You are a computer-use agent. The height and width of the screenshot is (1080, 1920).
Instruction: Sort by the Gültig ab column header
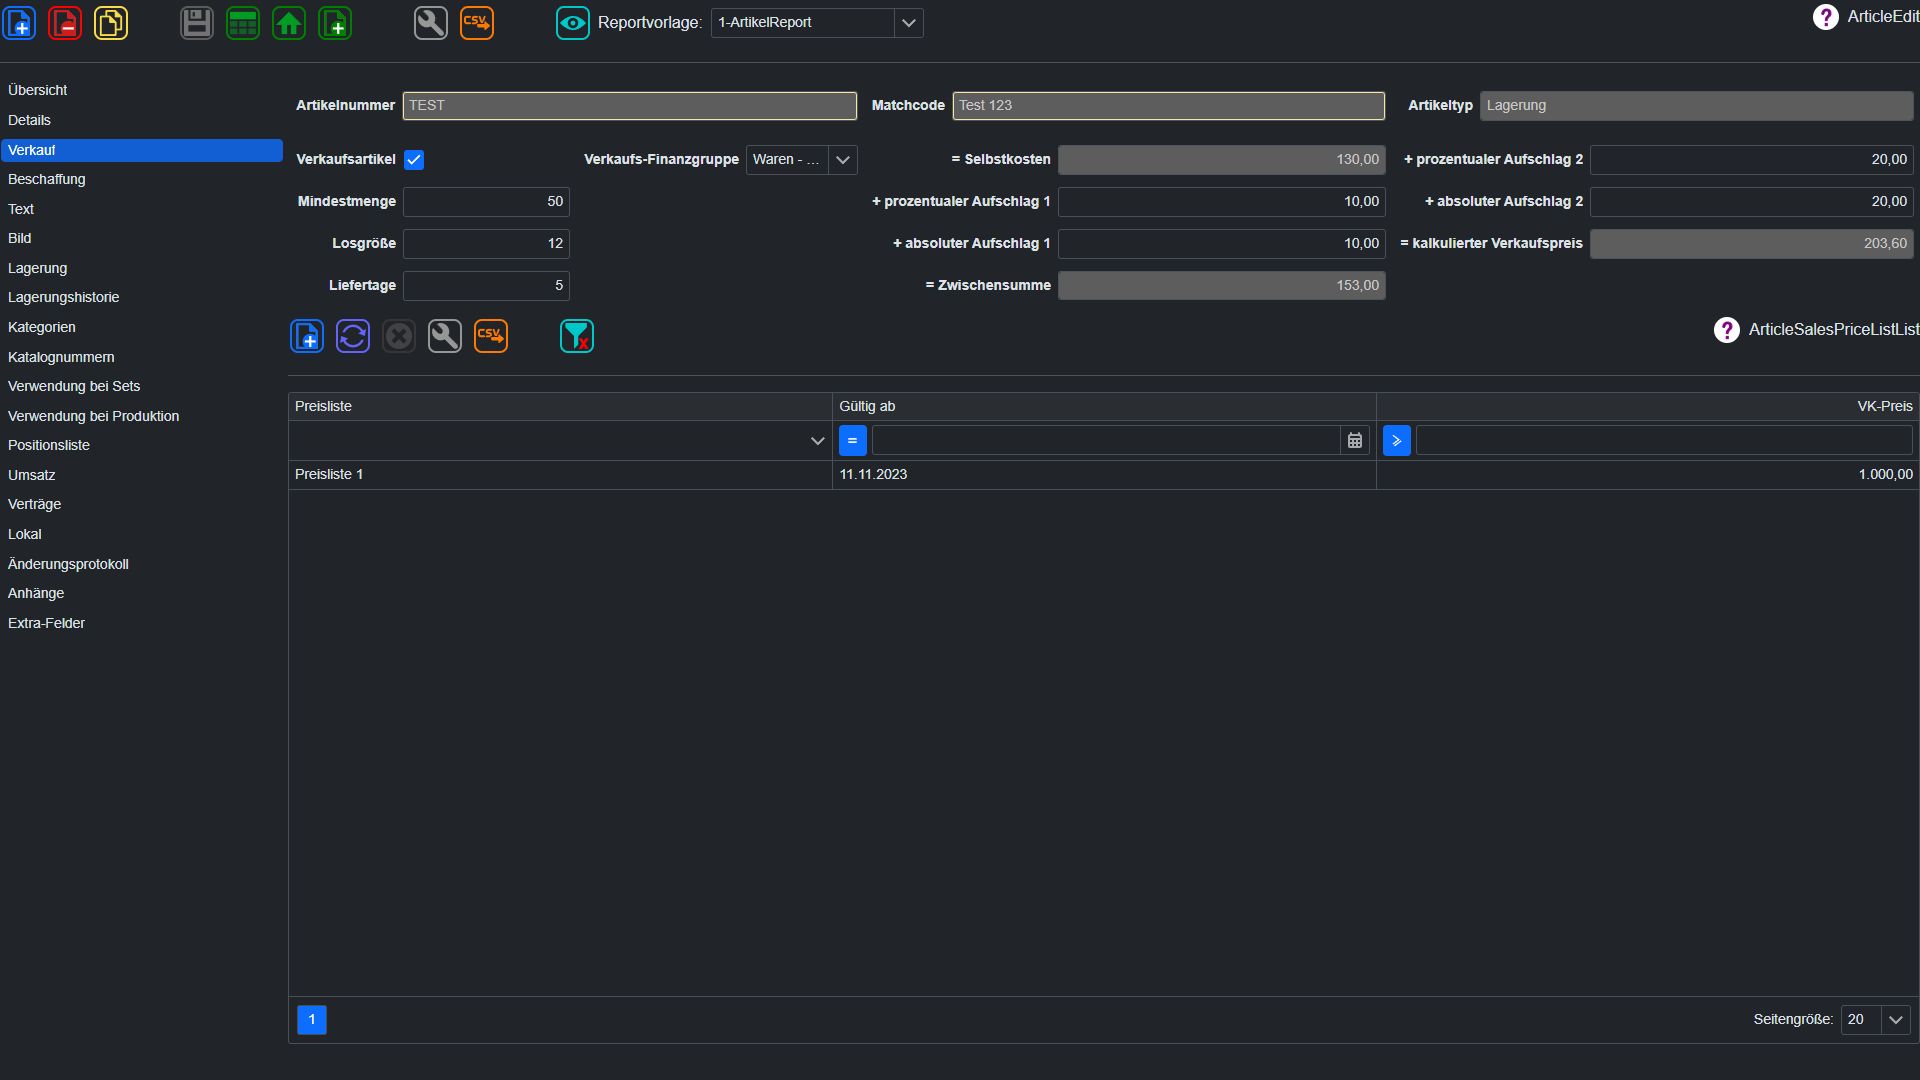[1104, 406]
